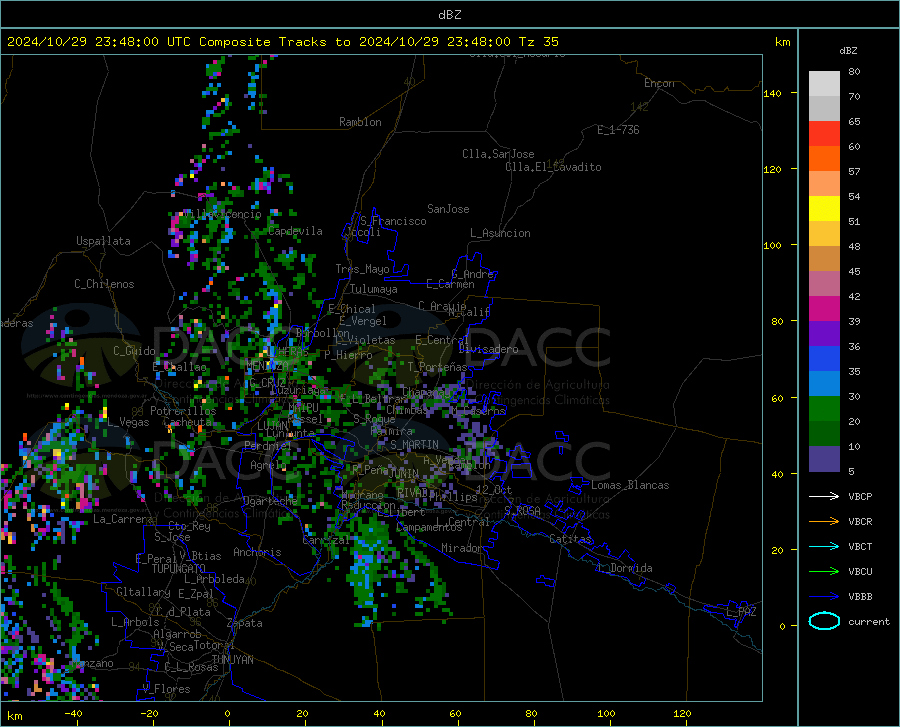This screenshot has height=727, width=900.
Task: Click the 'E_1-736' map label
Action: click(618, 130)
